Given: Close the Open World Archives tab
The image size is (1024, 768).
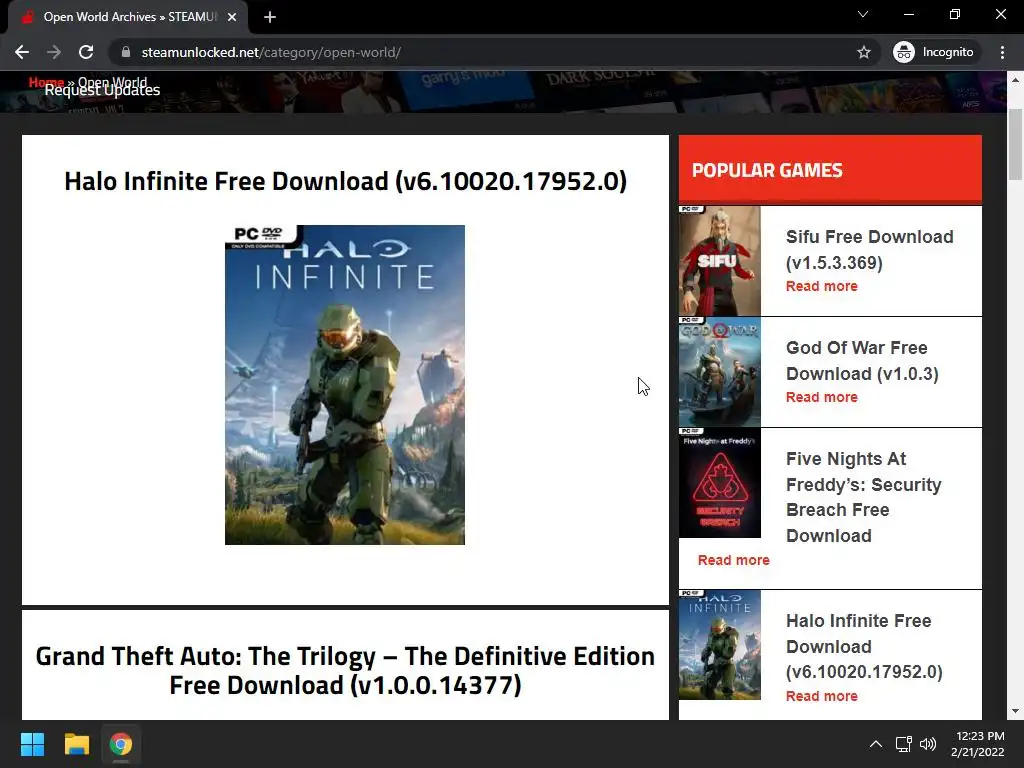Looking at the screenshot, I should (232, 17).
